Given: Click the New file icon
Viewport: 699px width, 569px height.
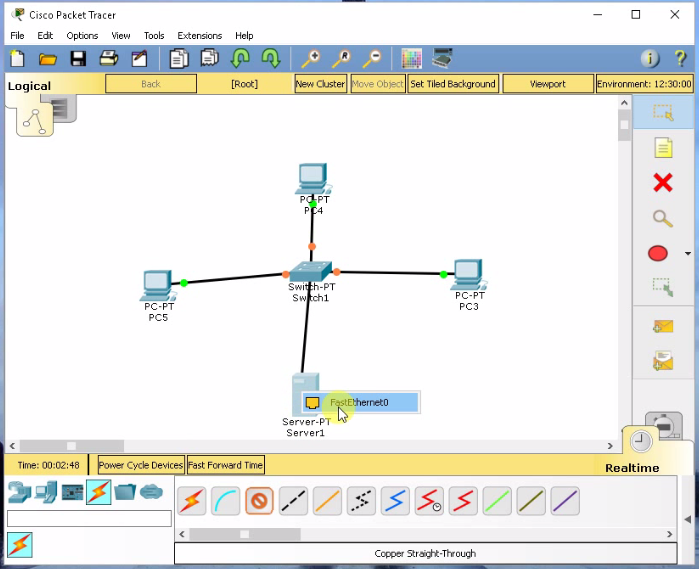Looking at the screenshot, I should tap(17, 58).
